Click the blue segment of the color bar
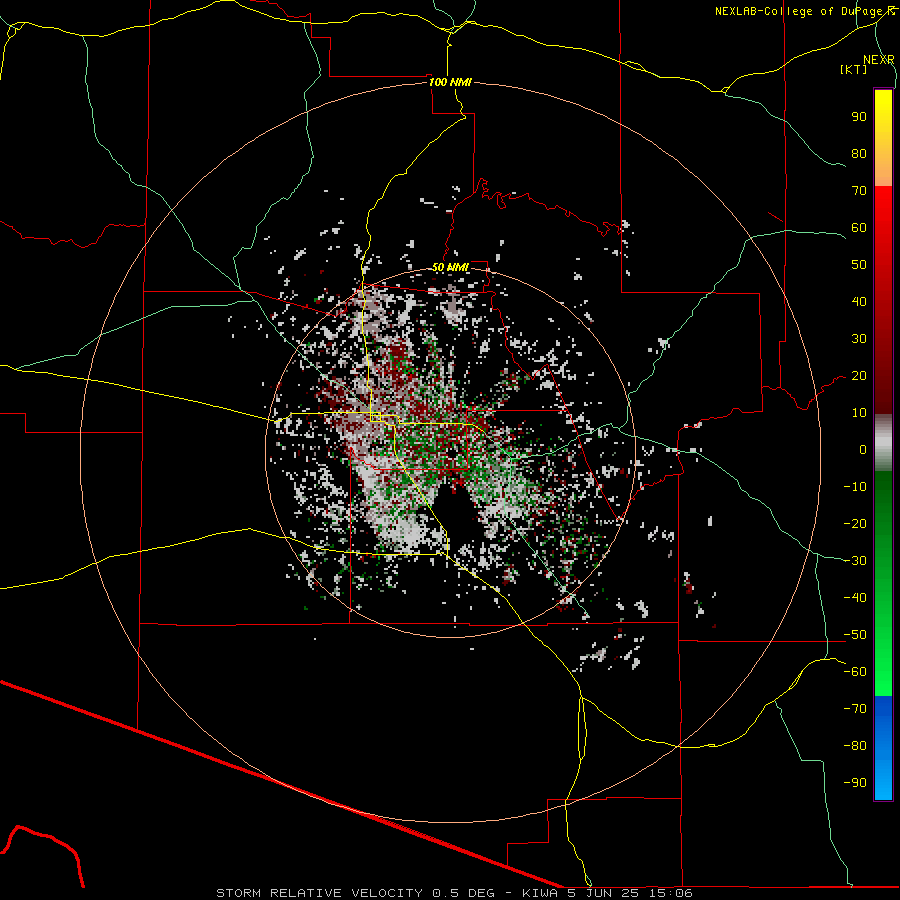The width and height of the screenshot is (900, 900). point(883,747)
